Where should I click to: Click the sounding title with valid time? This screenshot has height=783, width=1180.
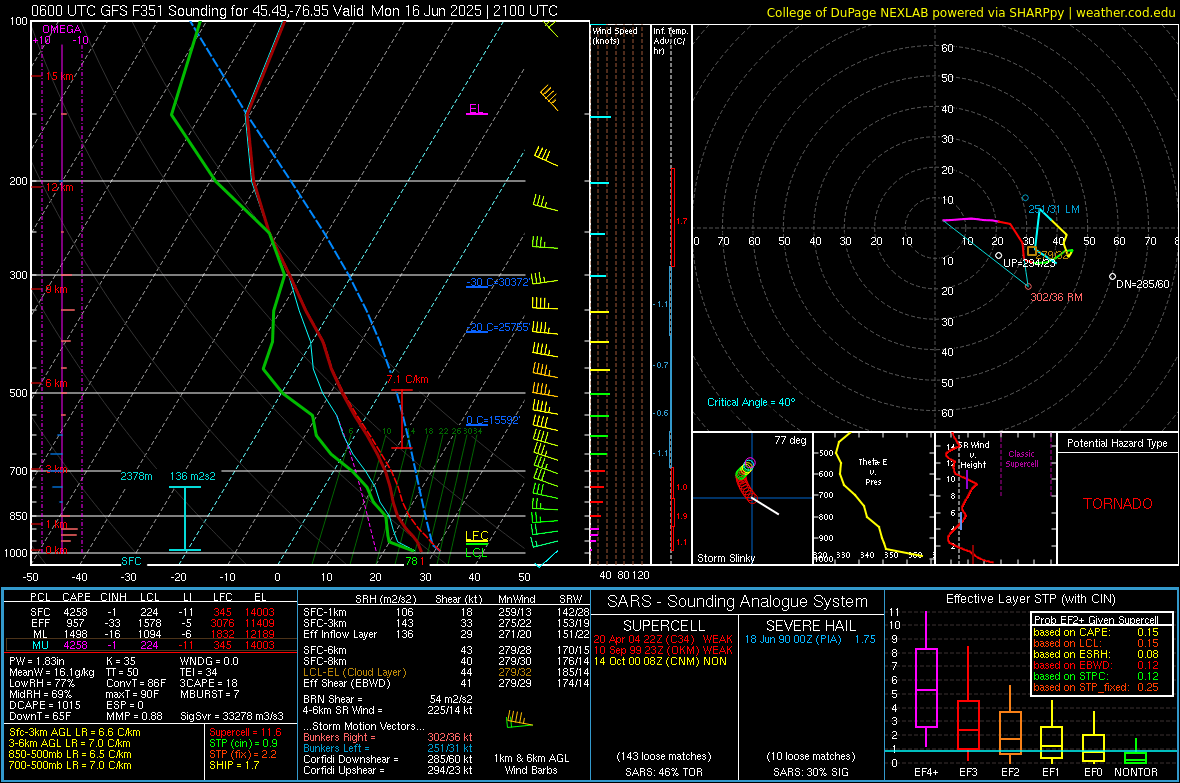(294, 11)
